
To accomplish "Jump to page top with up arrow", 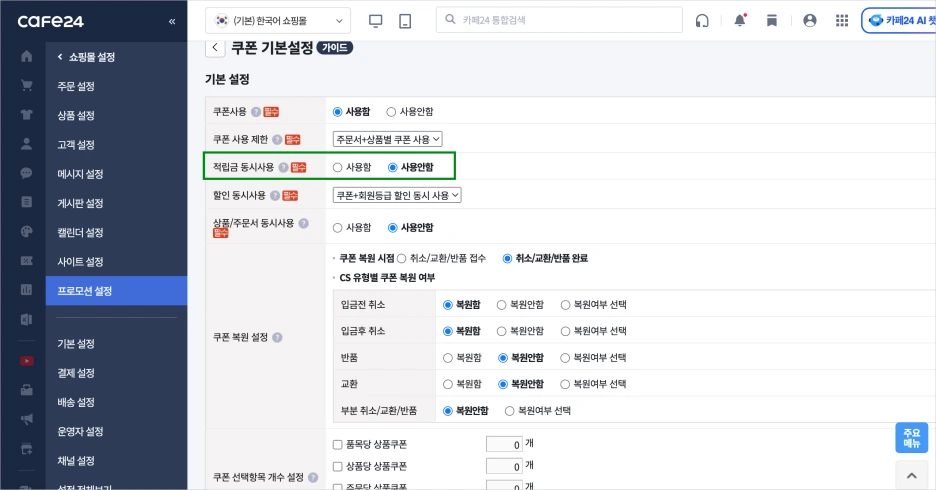I will click(x=912, y=476).
